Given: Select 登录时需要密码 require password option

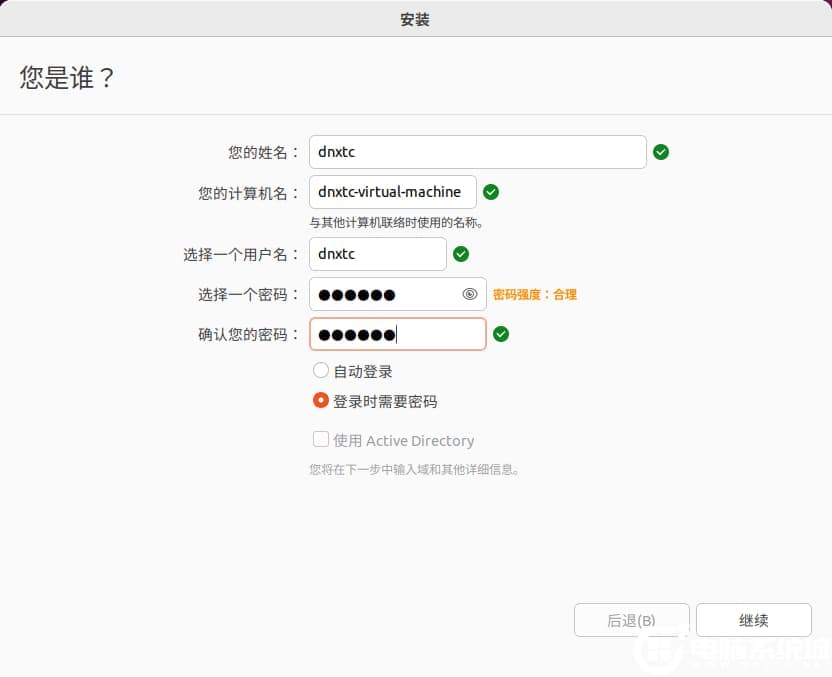Looking at the screenshot, I should pyautogui.click(x=321, y=400).
